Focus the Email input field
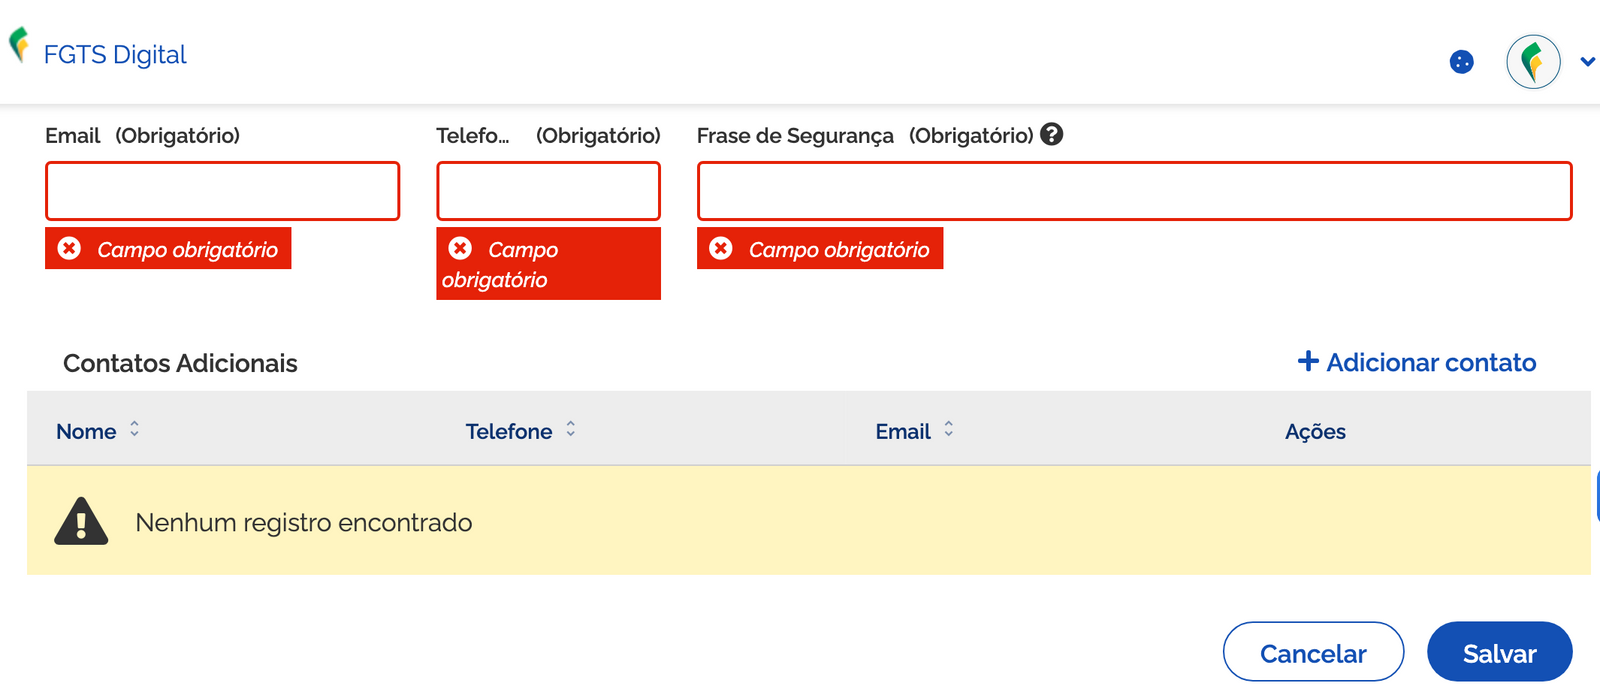 [222, 190]
